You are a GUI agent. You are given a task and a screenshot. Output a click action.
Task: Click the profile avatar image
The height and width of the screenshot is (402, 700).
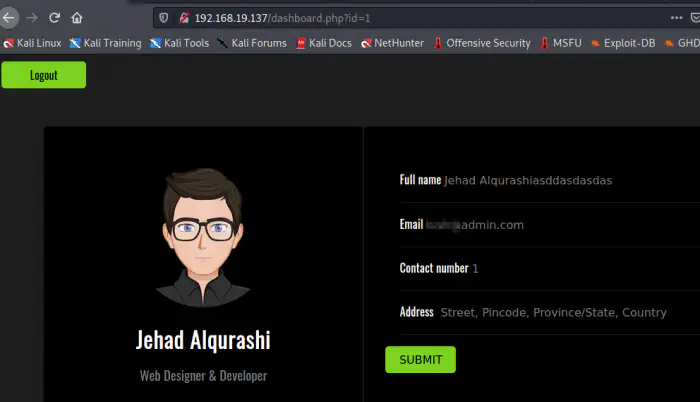203,237
